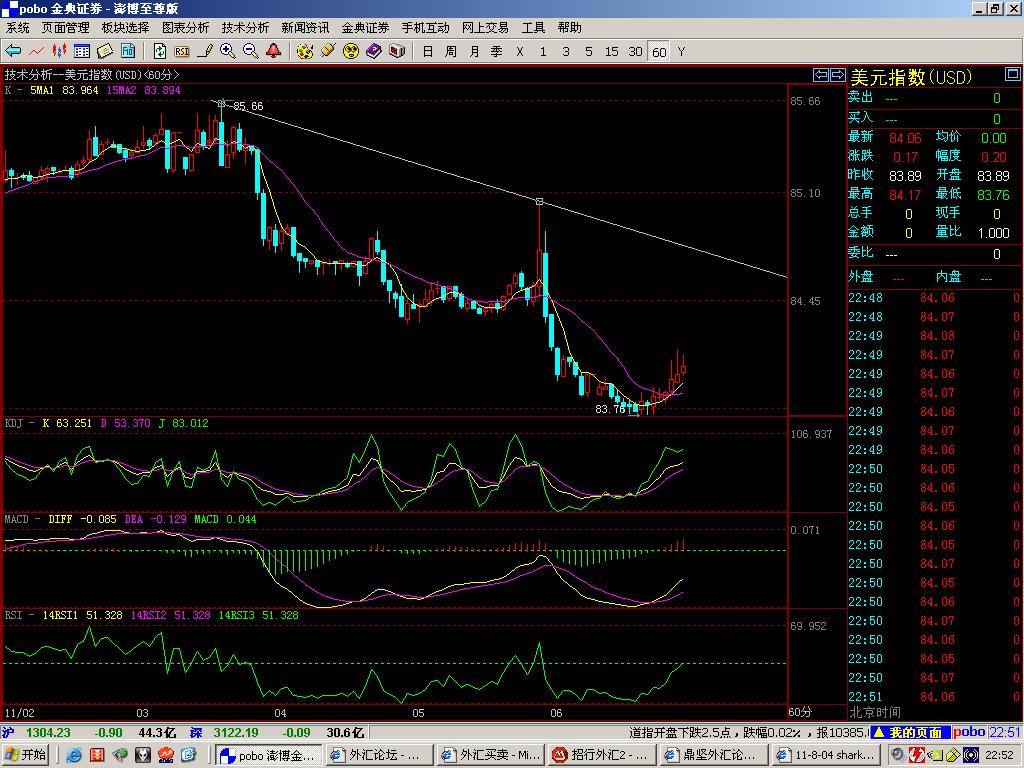The image size is (1024, 768).
Task: Click the zoom out magnifier icon
Action: point(250,51)
